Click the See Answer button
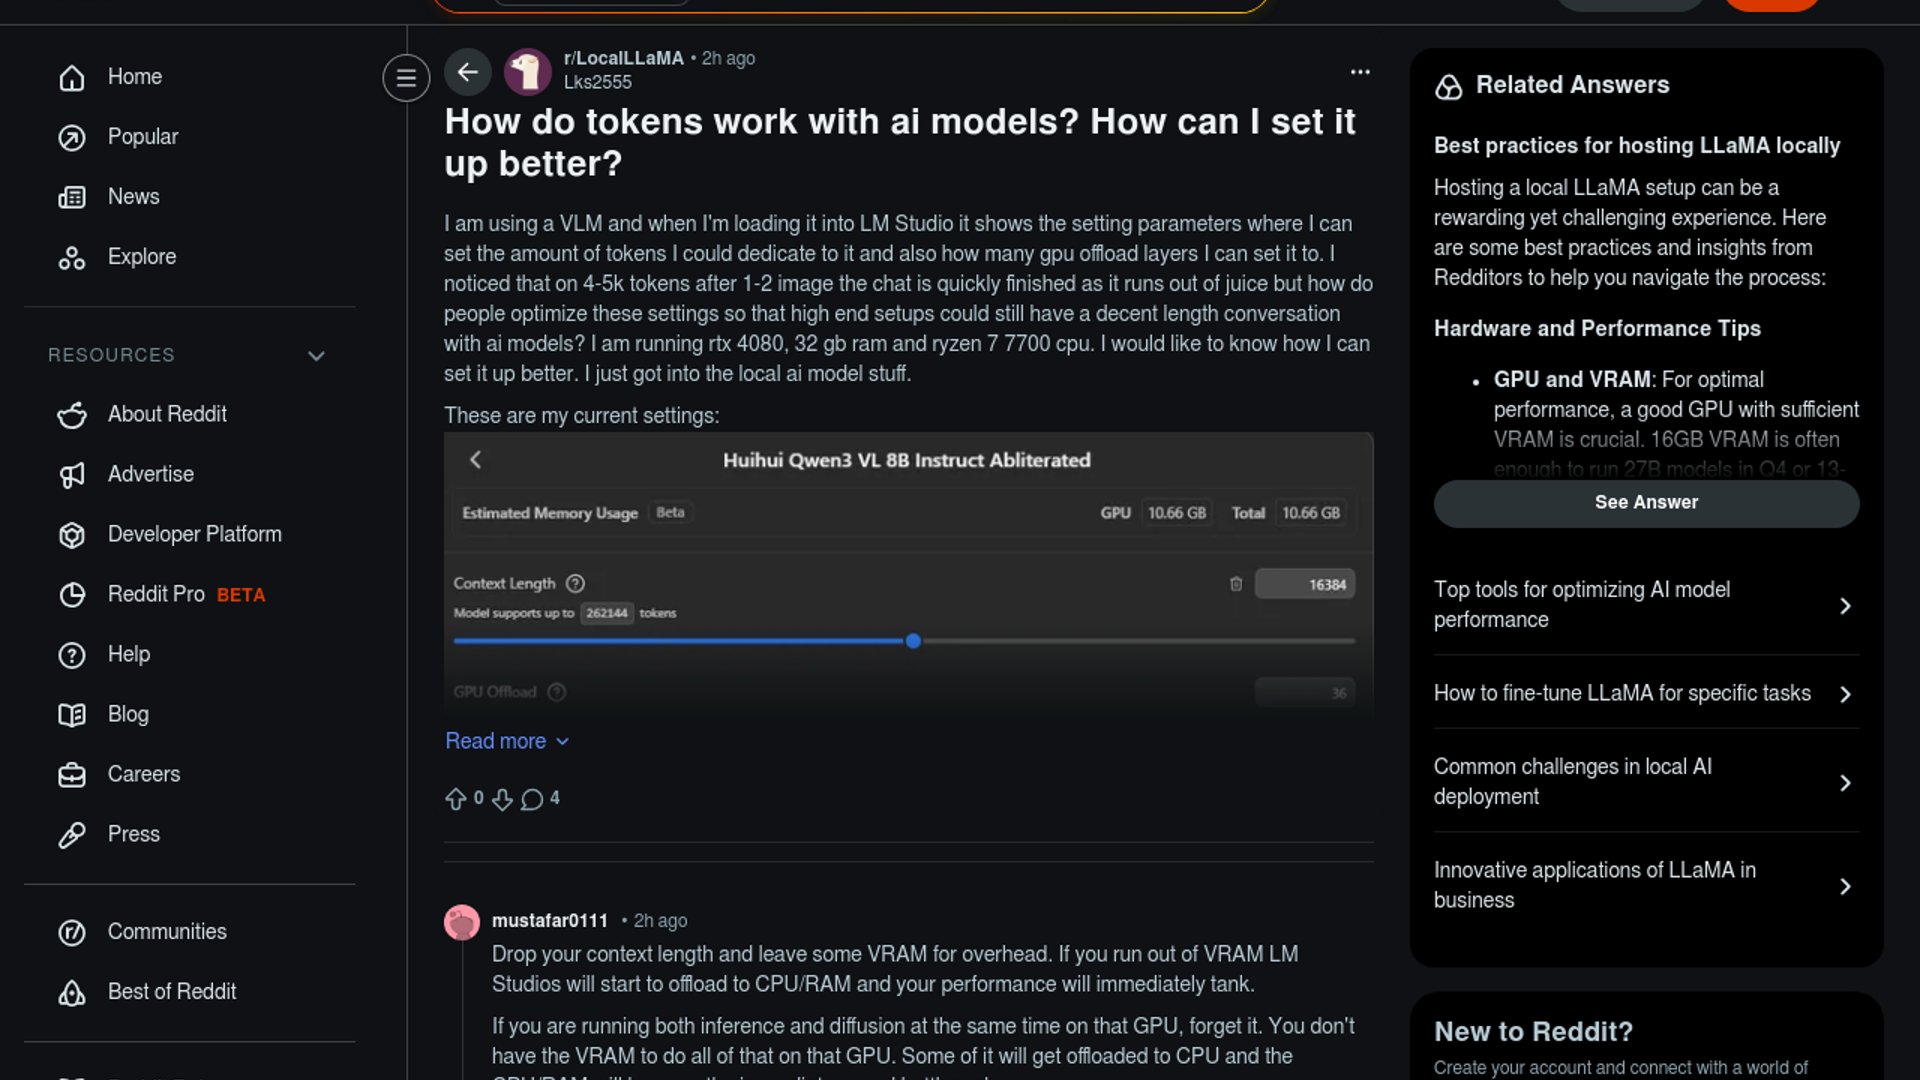The height and width of the screenshot is (1080, 1920). [1646, 503]
